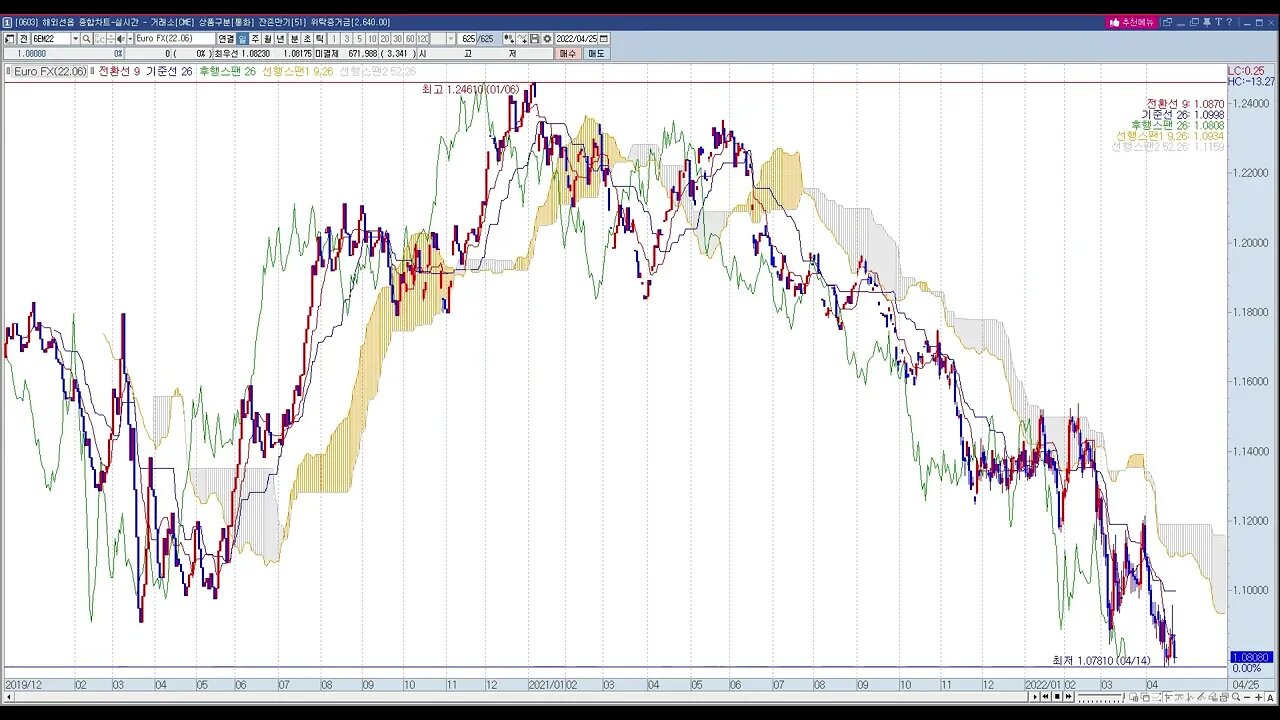Screen dimensions: 1280x720
Task: Click the 기준선 26 legend label
Action: pos(169,71)
